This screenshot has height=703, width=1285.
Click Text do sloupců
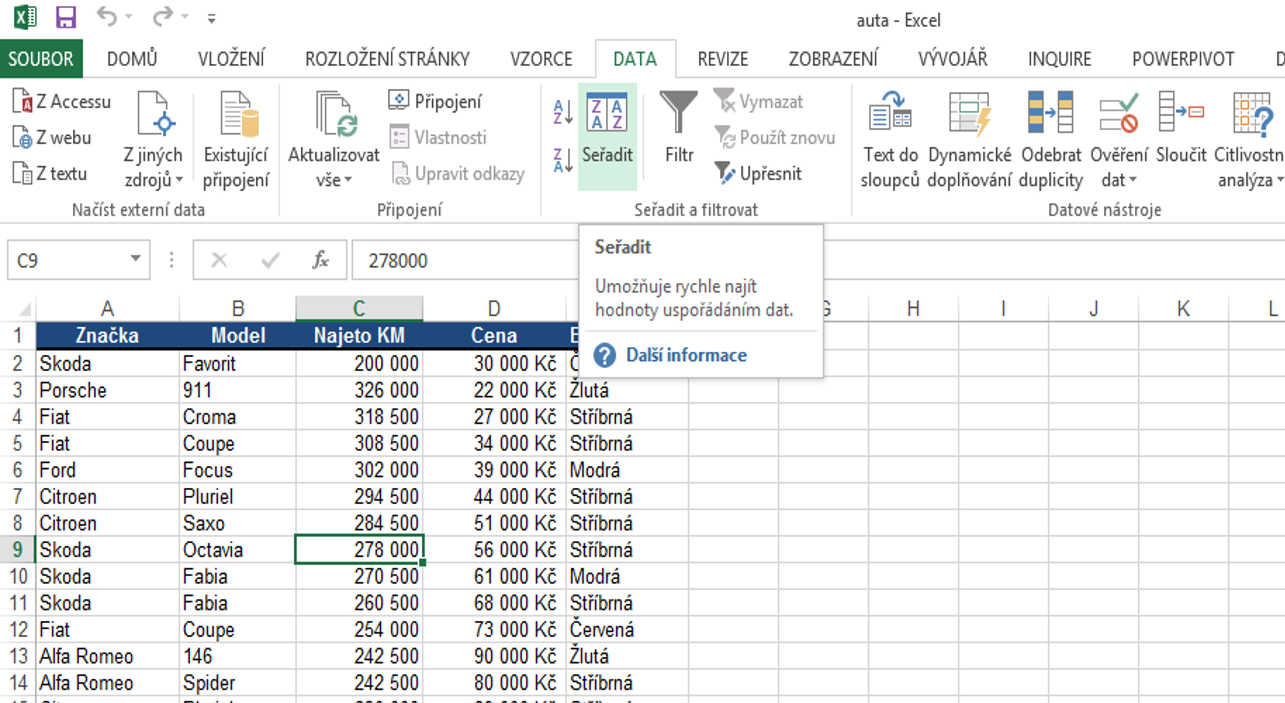tap(890, 140)
